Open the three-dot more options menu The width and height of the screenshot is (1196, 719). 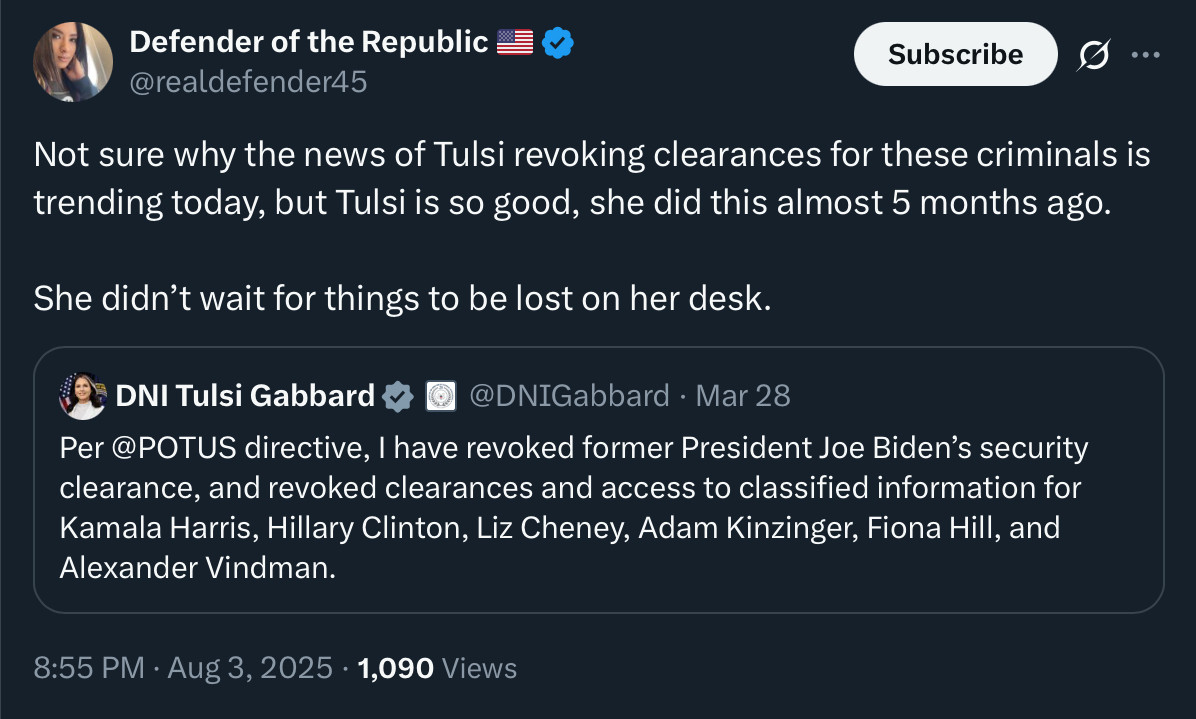pyautogui.click(x=1145, y=55)
